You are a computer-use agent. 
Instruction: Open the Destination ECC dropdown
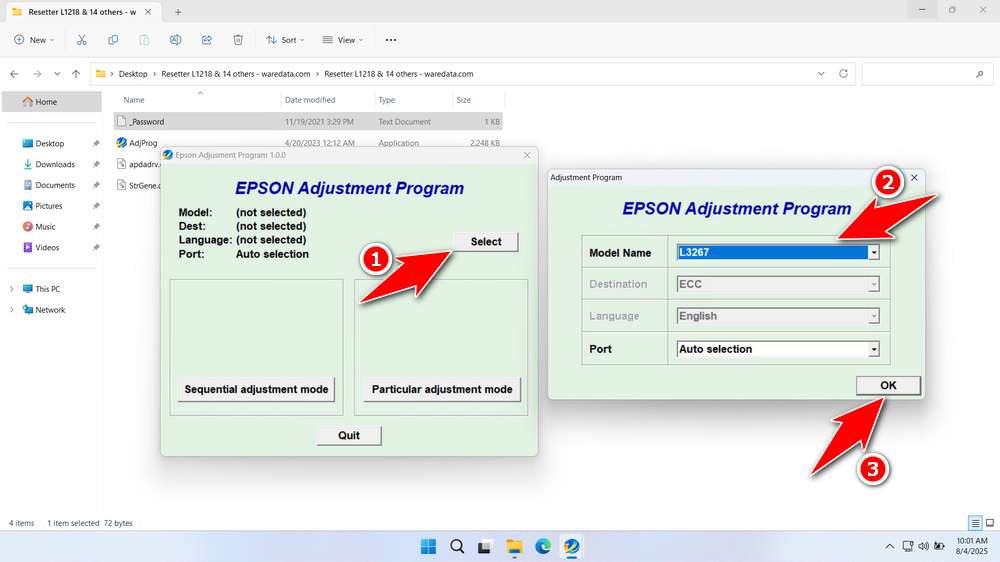pos(874,285)
